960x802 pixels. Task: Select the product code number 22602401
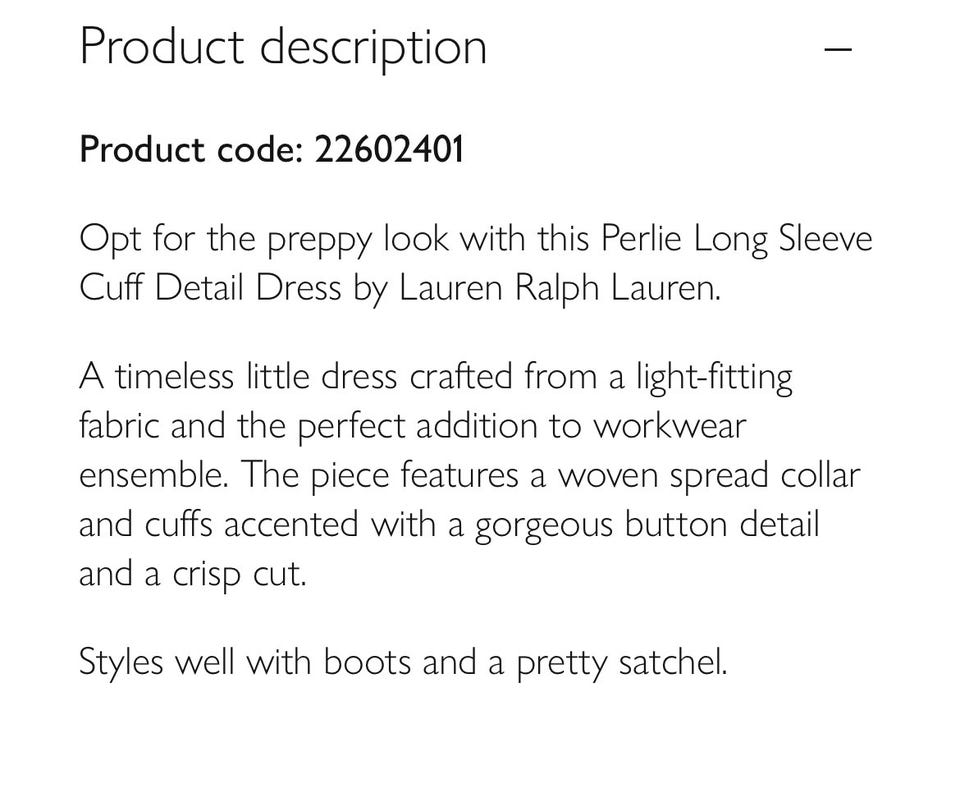(389, 149)
